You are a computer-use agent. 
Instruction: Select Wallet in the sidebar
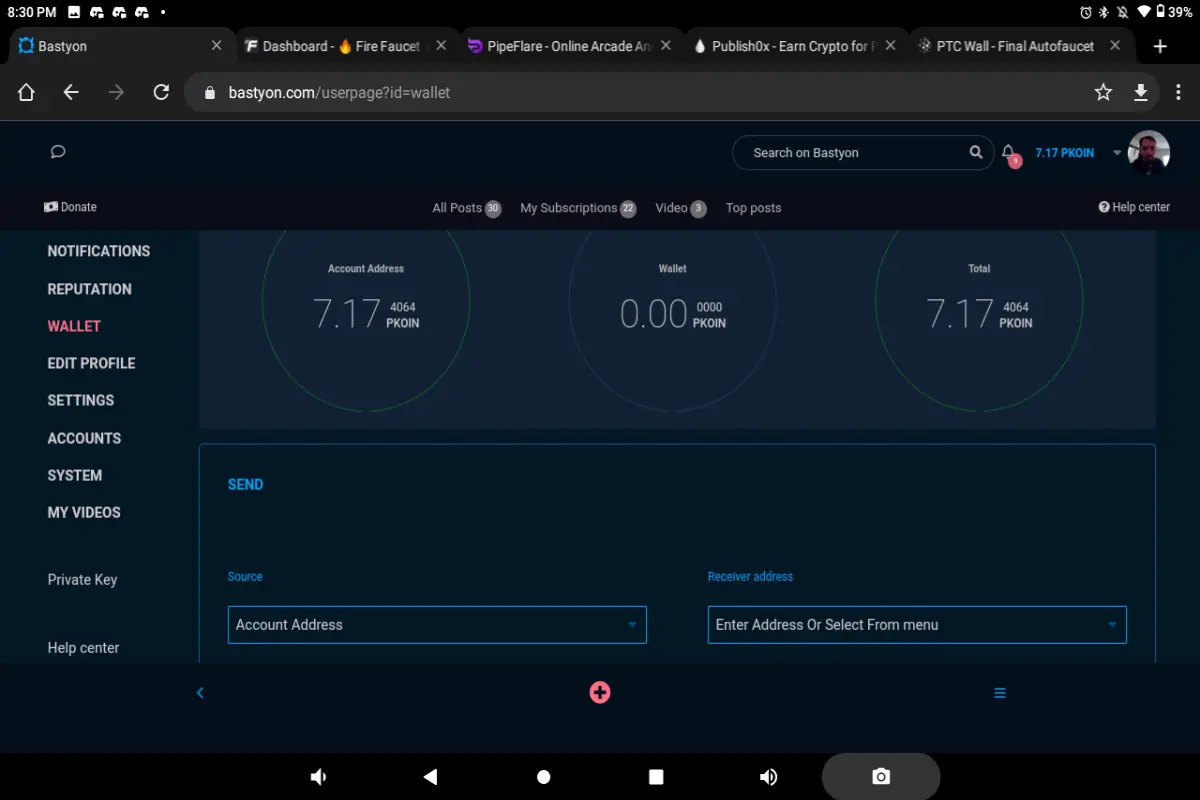pos(74,326)
